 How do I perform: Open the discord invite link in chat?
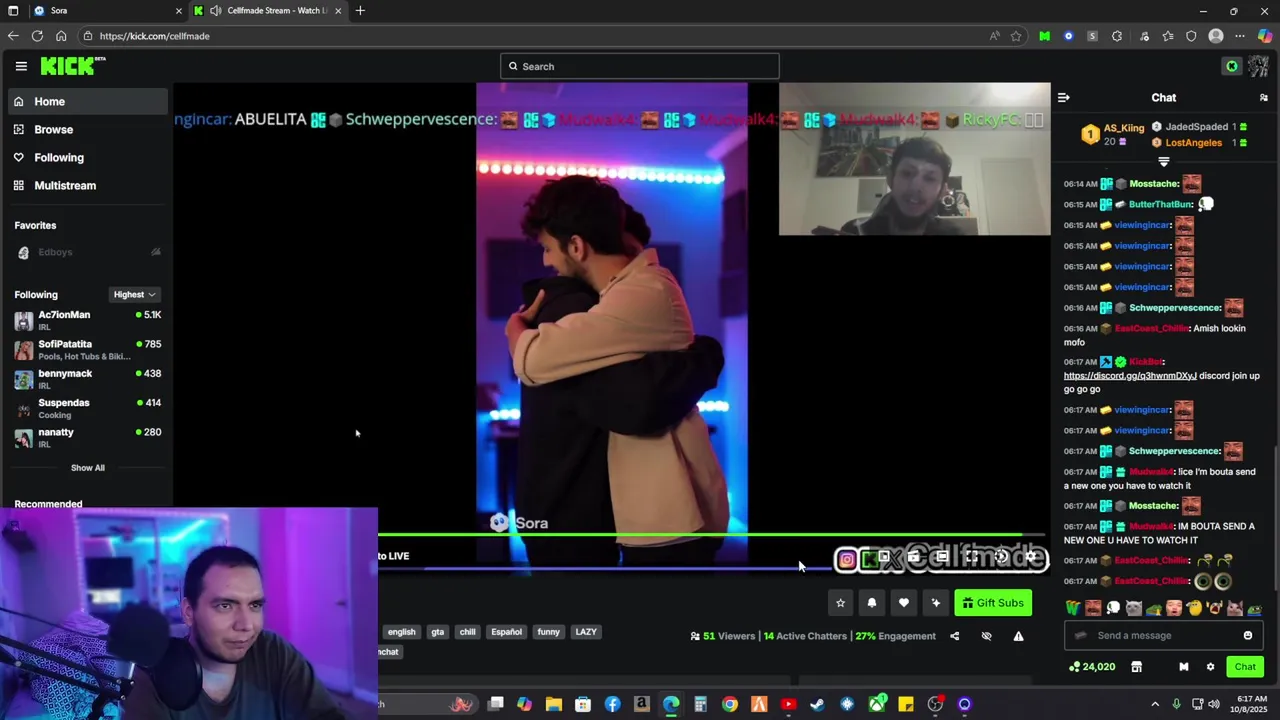pos(1130,376)
